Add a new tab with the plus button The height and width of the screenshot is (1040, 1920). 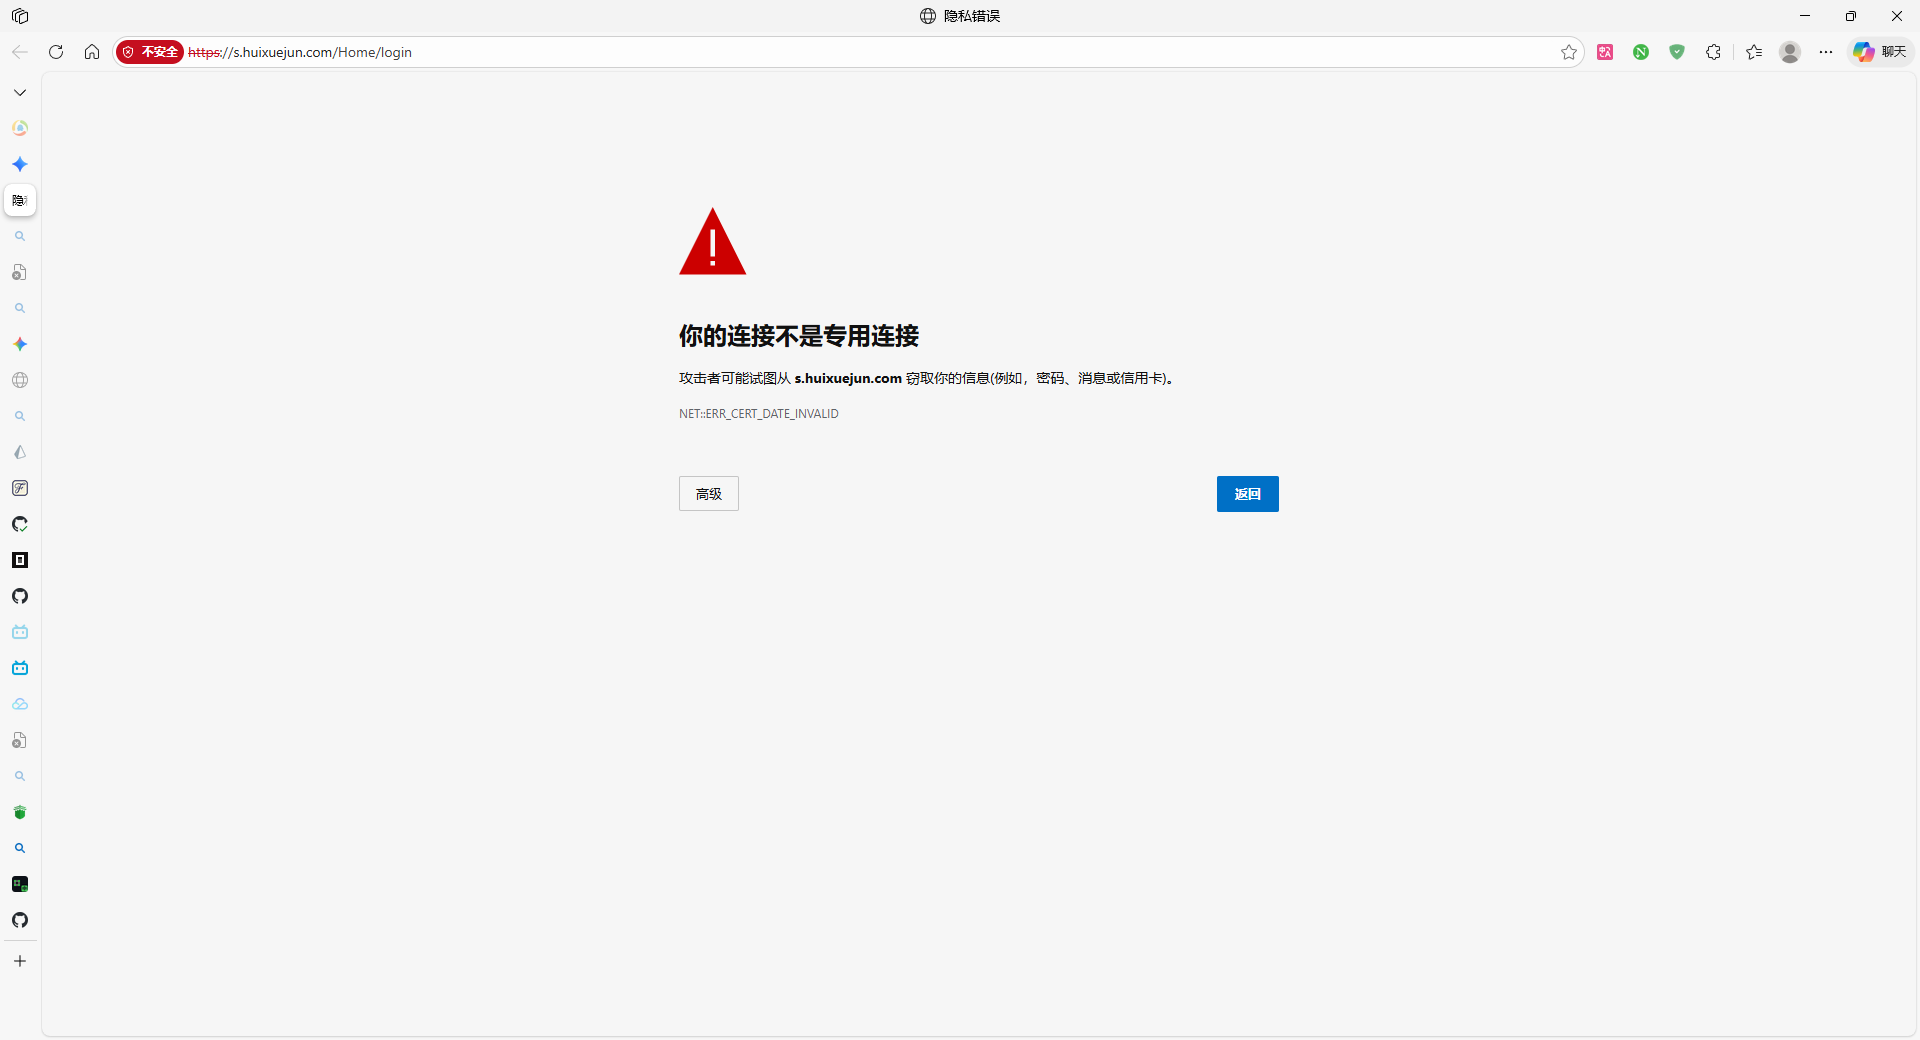click(x=20, y=961)
